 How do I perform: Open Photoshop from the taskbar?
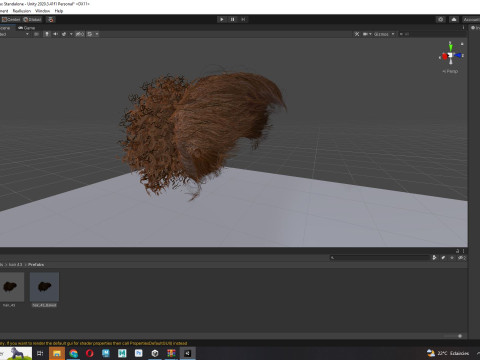point(138,353)
